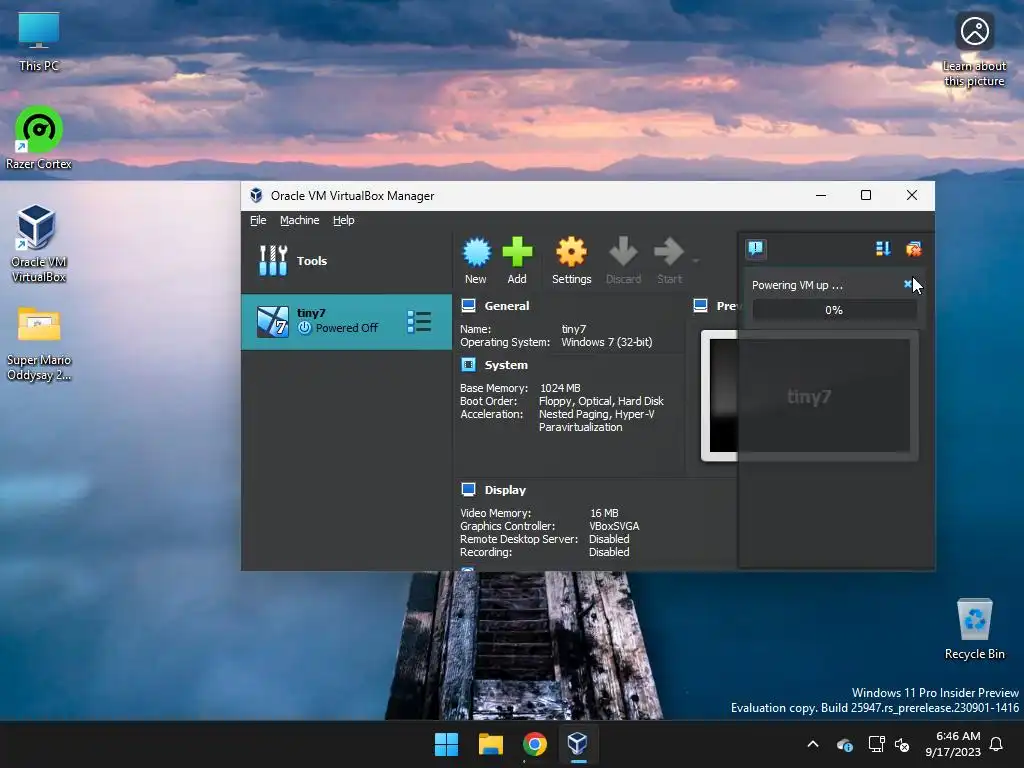Click the Start arrow icon
The width and height of the screenshot is (1024, 768).
point(669,252)
